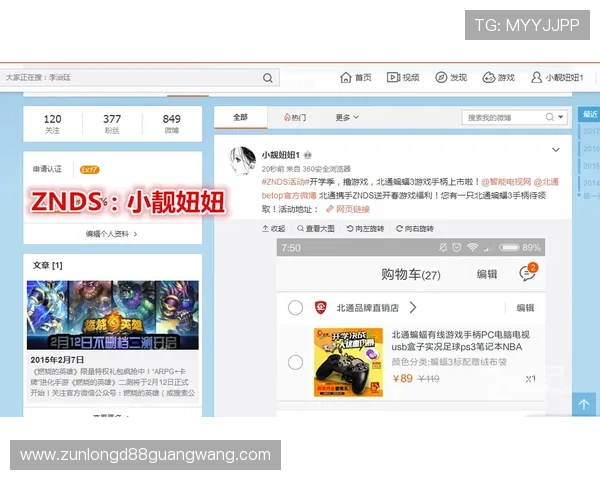
Task: Click the 849 微博 posts count
Action: (171, 124)
